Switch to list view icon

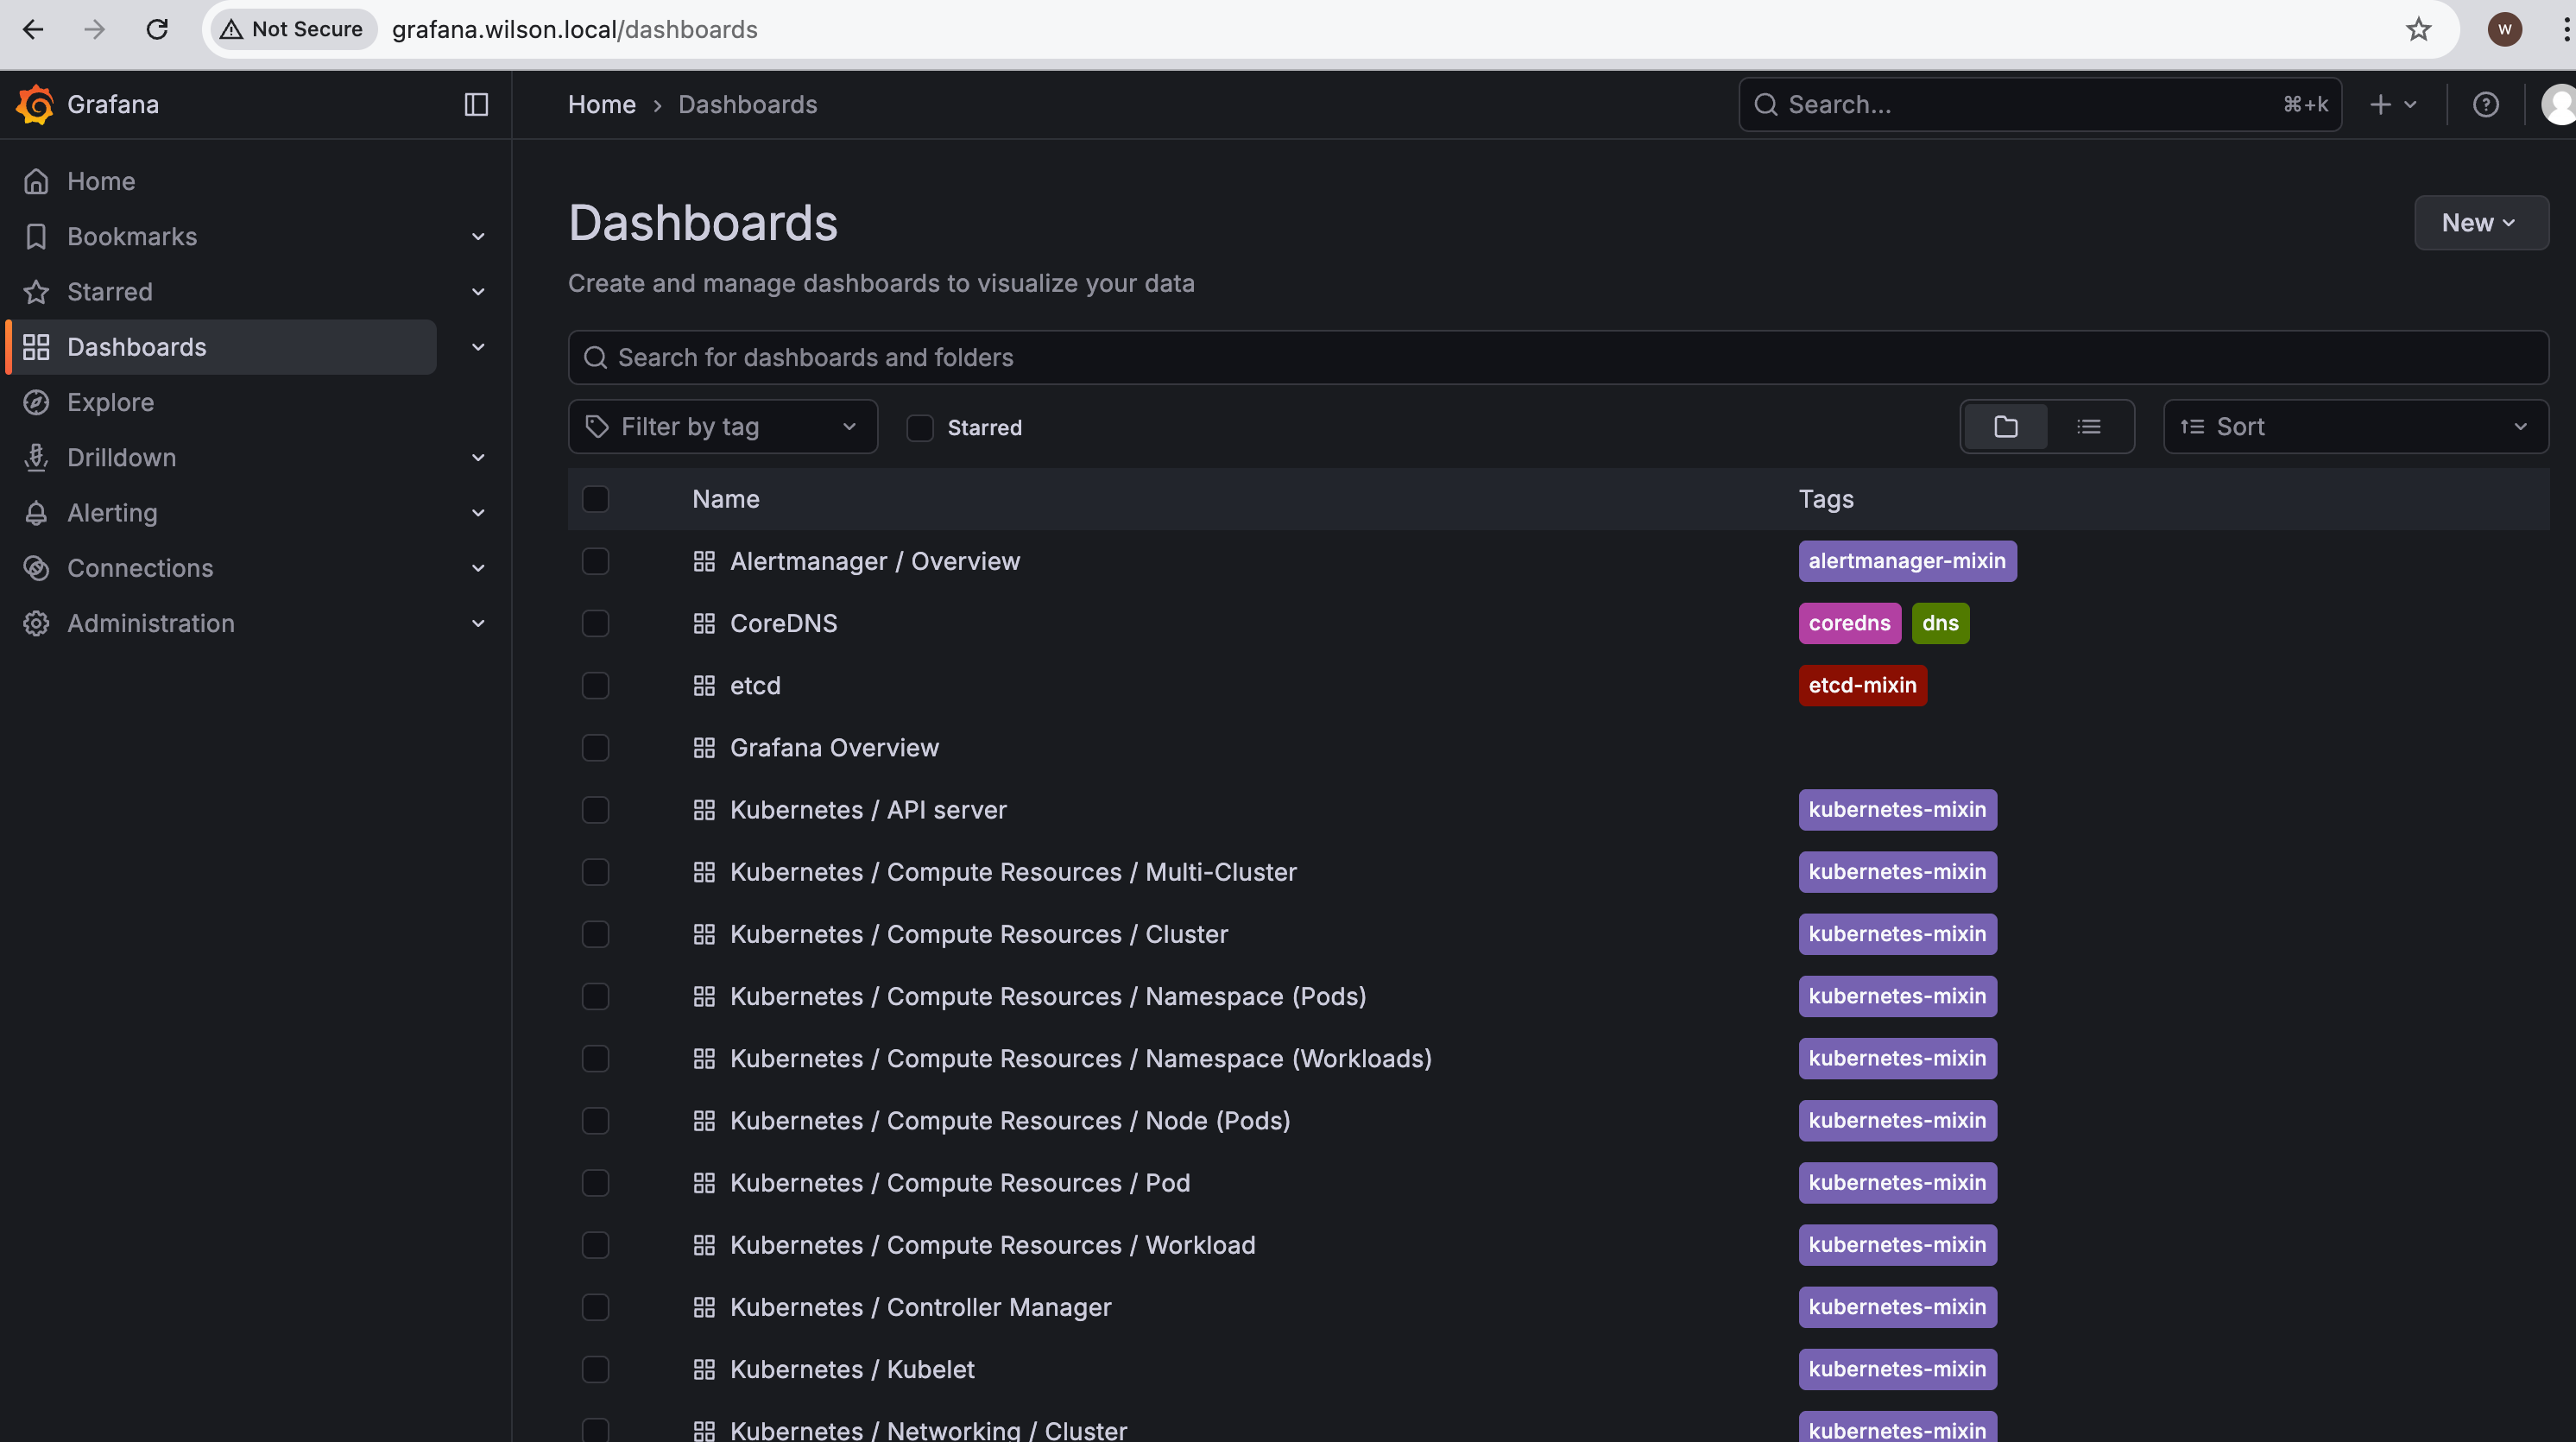pos(2088,427)
